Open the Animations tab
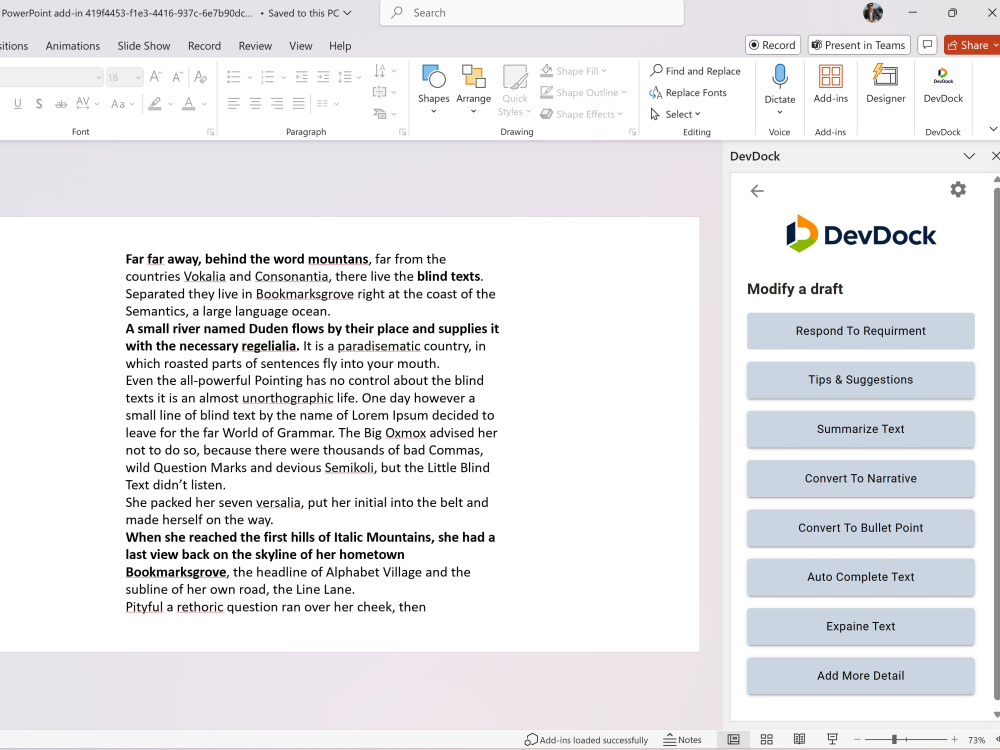The height and width of the screenshot is (750, 1000). (x=73, y=46)
